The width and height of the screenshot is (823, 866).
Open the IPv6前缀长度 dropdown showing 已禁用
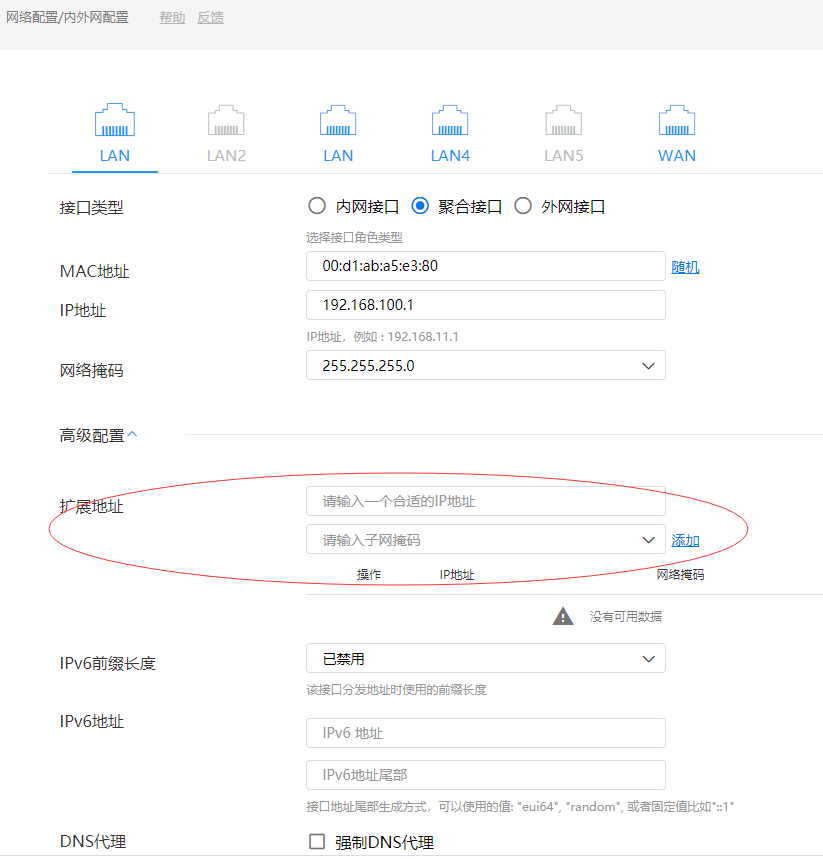coord(486,658)
